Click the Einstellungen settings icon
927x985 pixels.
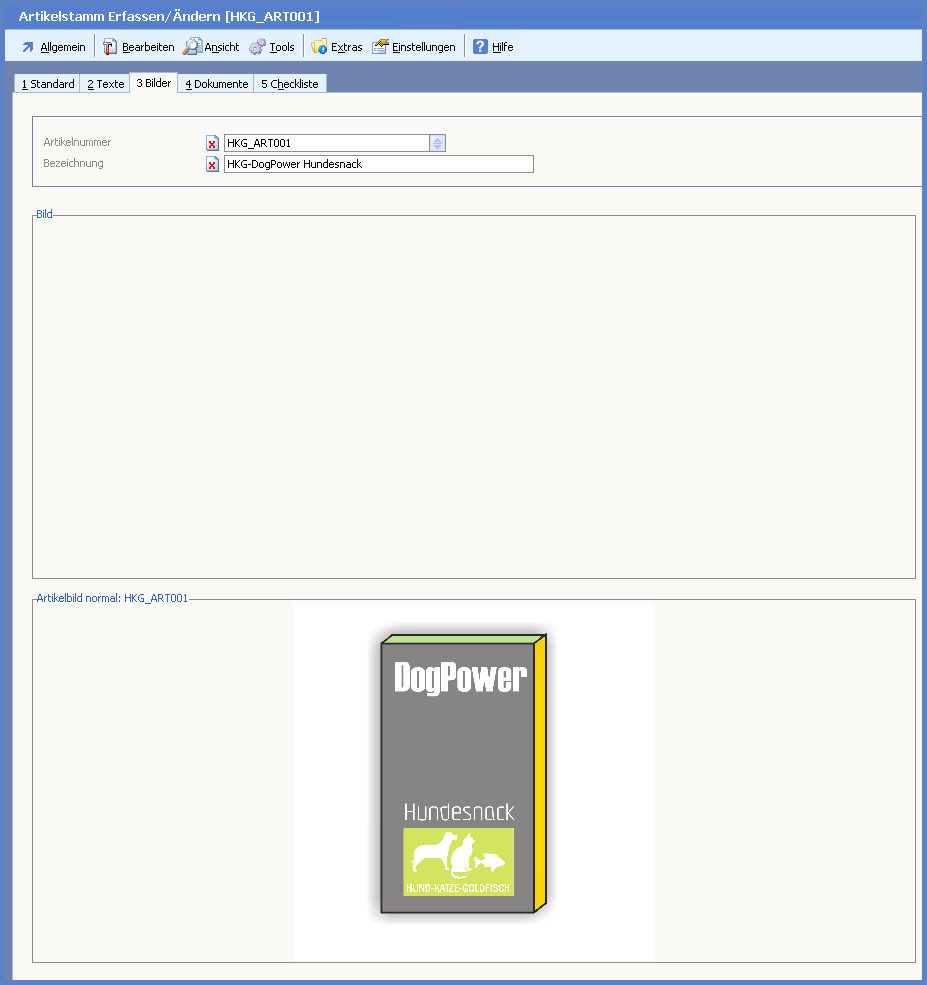(380, 47)
